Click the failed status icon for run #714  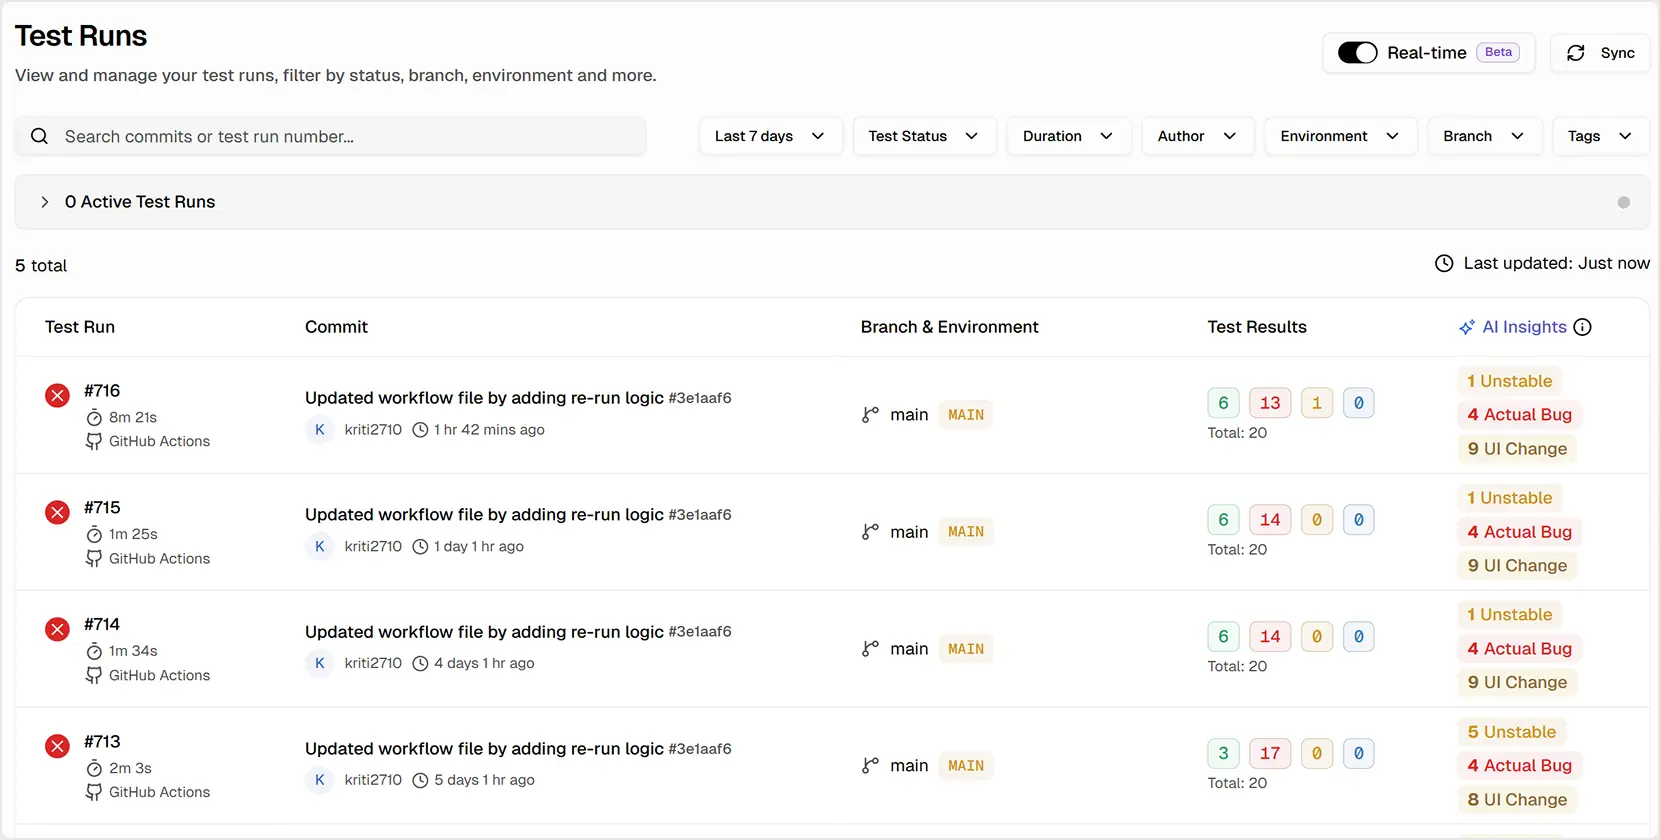57,629
